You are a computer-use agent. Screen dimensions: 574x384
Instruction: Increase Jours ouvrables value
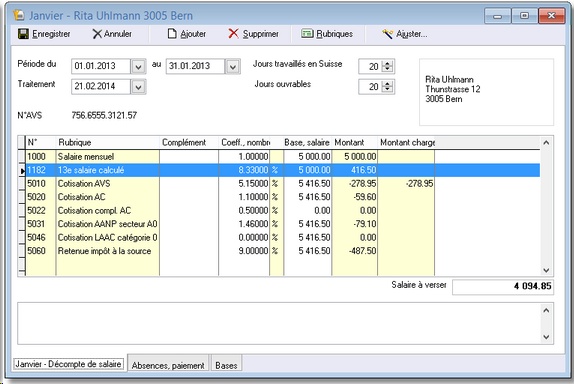pyautogui.click(x=387, y=83)
